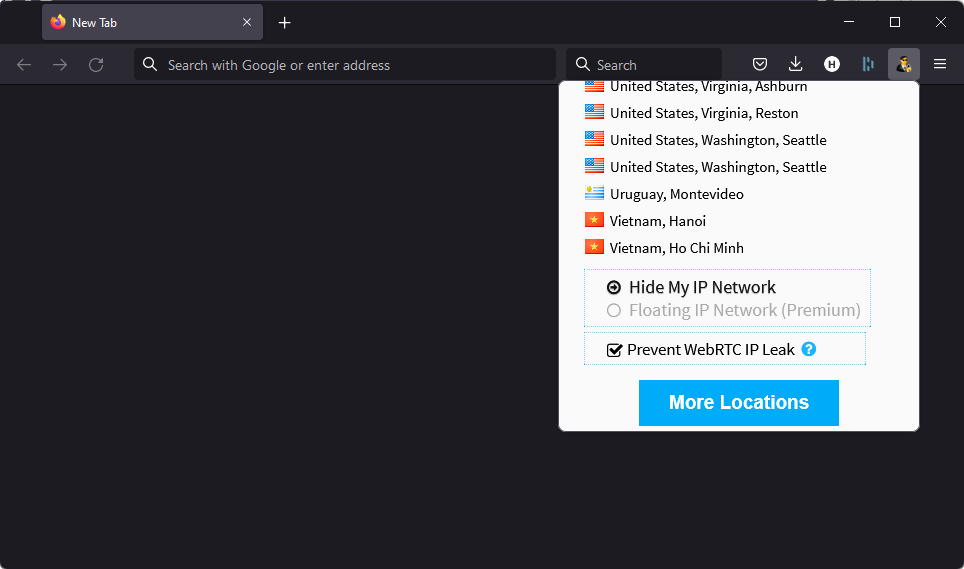This screenshot has height=569, width=964.
Task: Select Hide My IP Network radio
Action: pyautogui.click(x=614, y=287)
